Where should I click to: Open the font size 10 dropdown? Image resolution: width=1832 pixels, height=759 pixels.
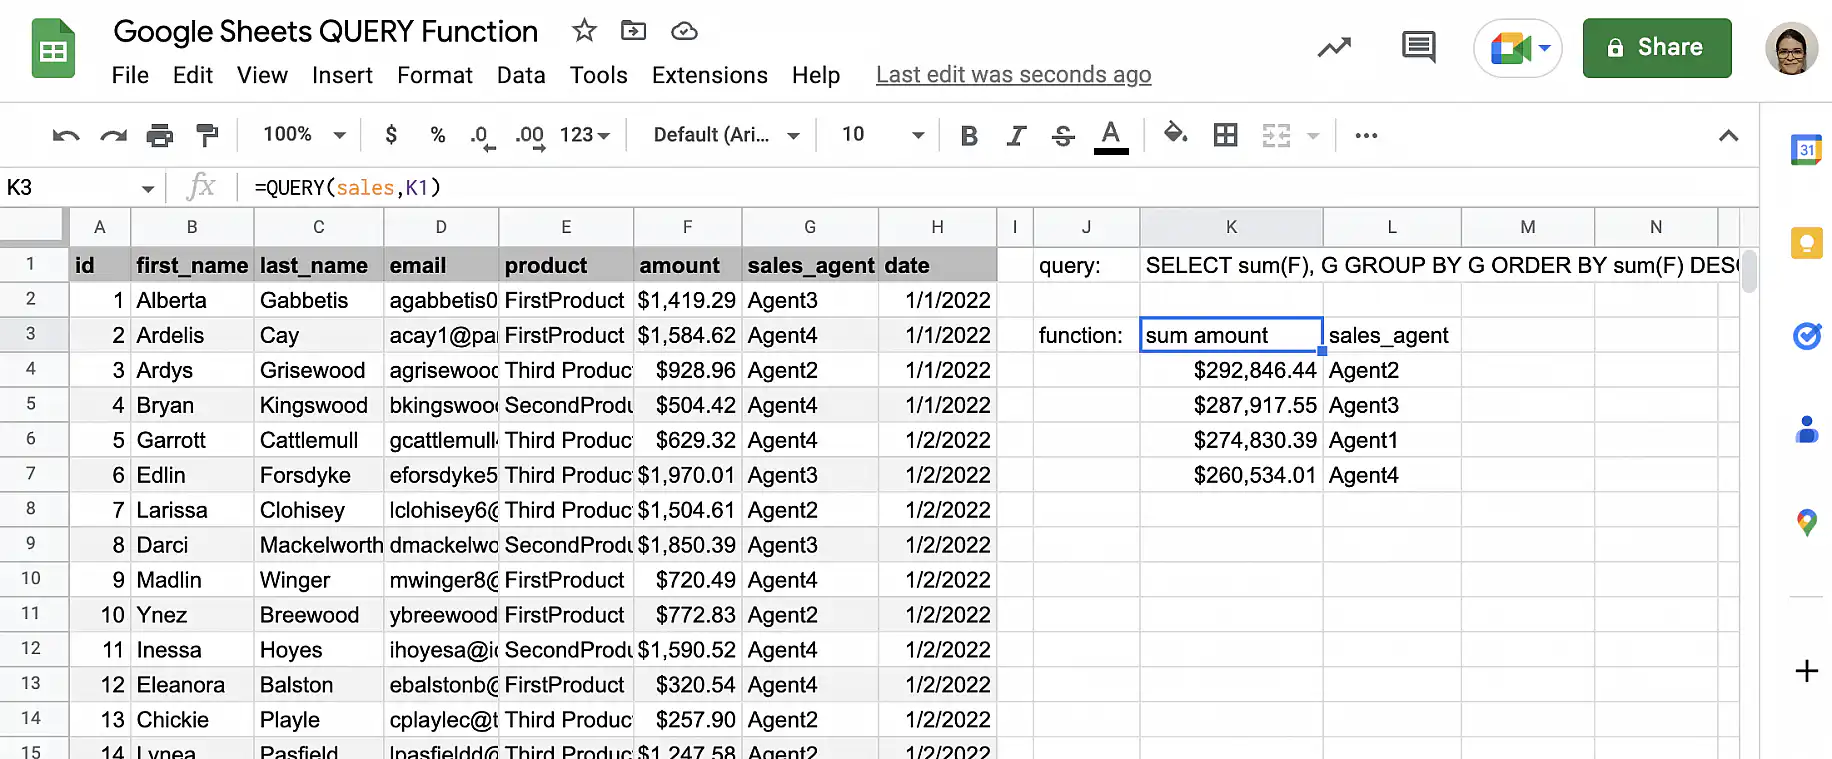pos(882,134)
